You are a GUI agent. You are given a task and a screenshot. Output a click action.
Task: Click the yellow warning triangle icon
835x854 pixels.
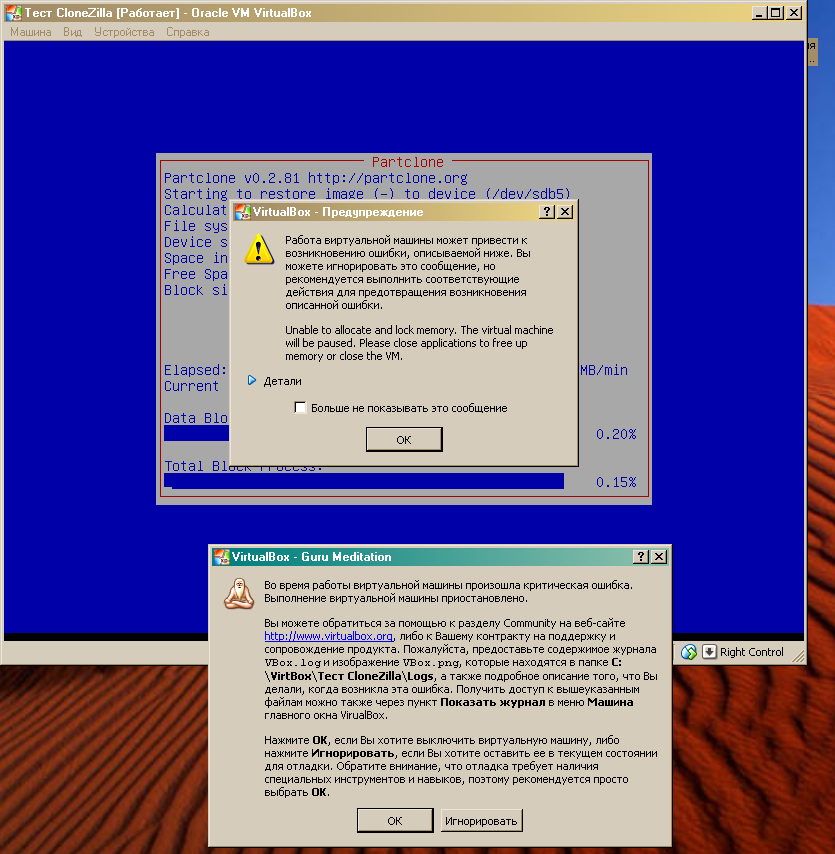coord(259,248)
